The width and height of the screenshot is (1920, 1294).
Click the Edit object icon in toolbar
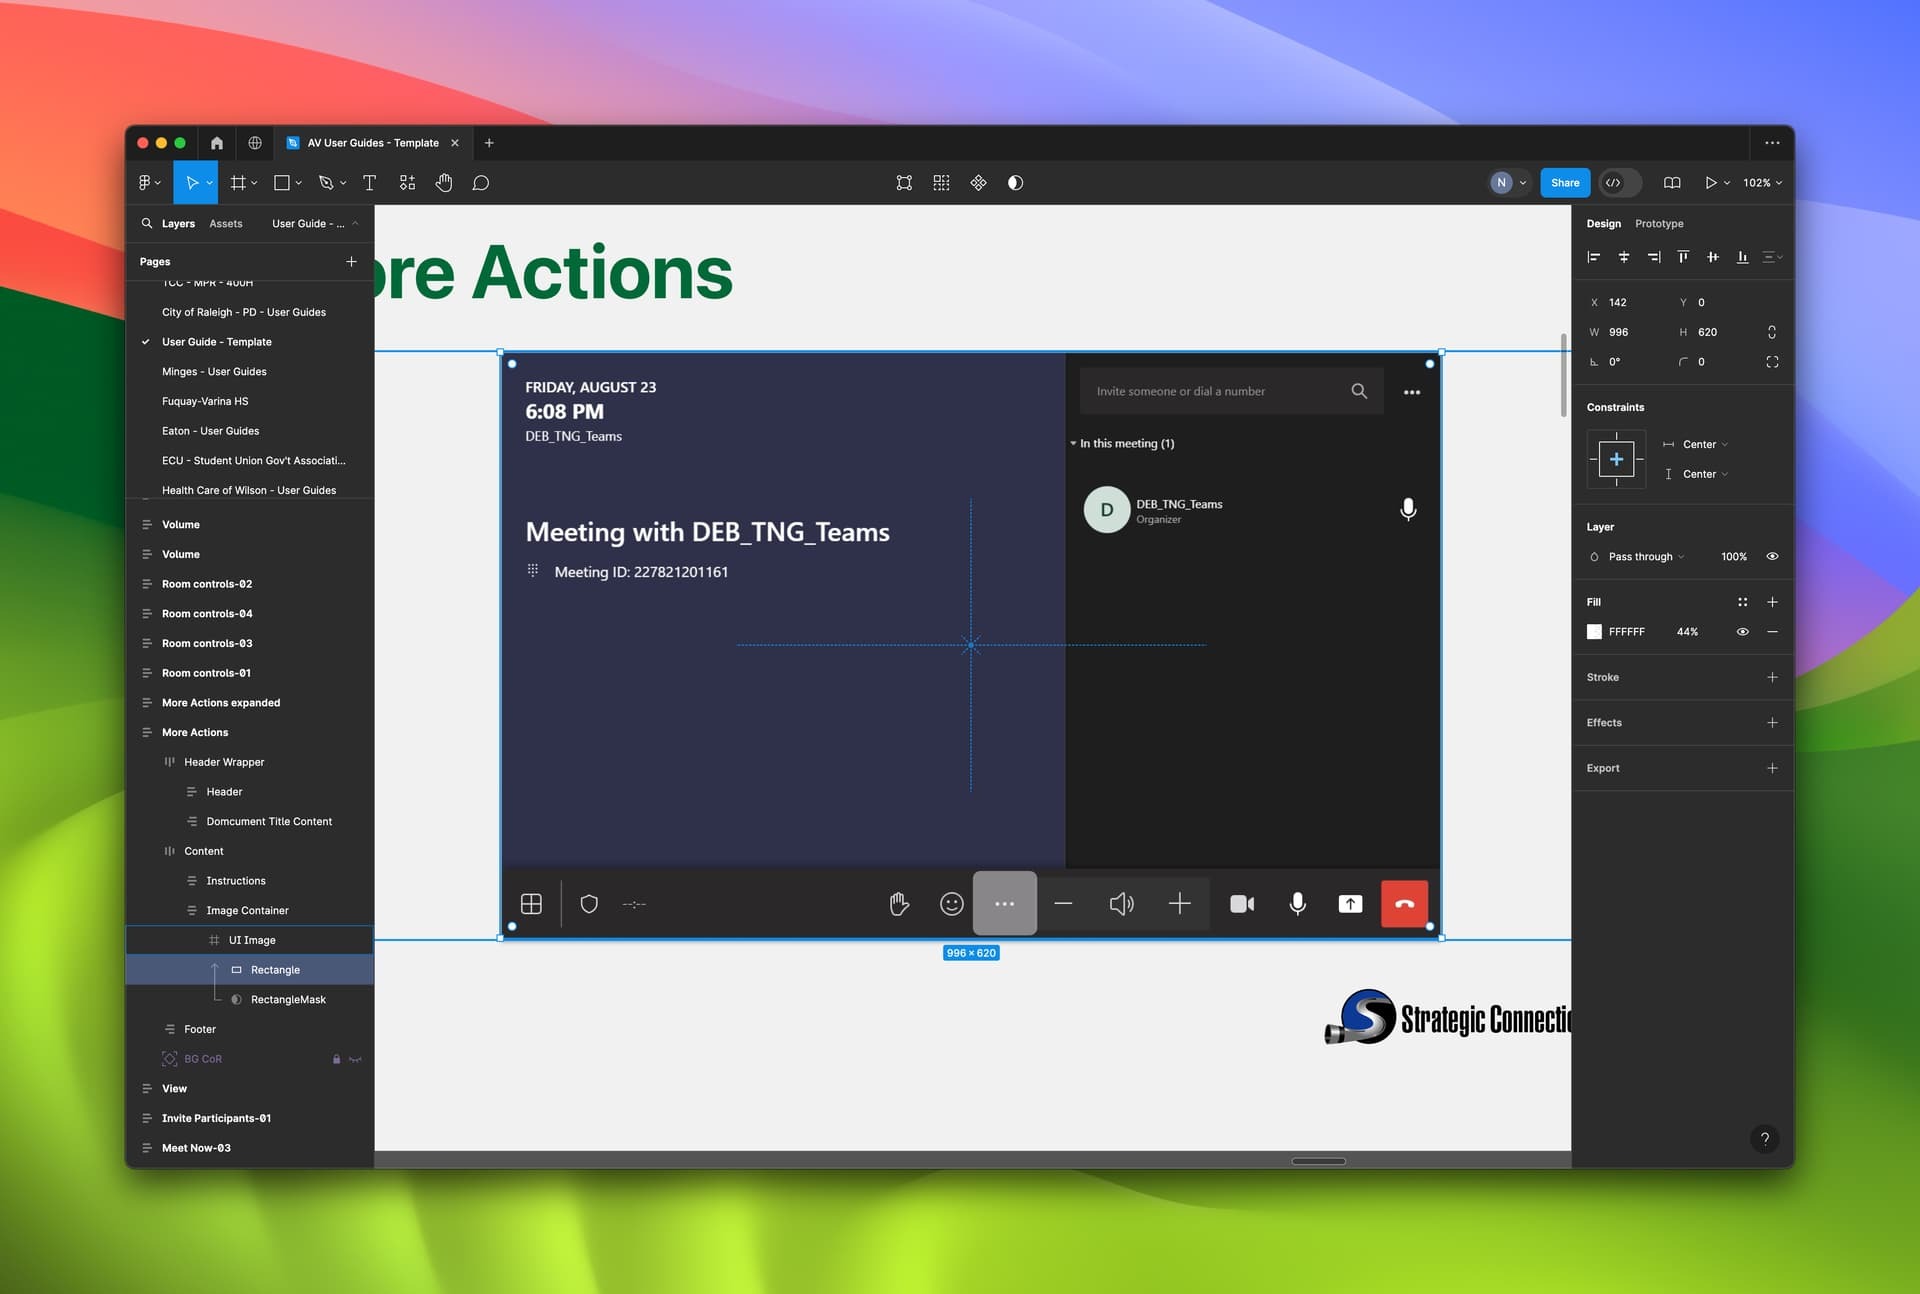[x=904, y=183]
